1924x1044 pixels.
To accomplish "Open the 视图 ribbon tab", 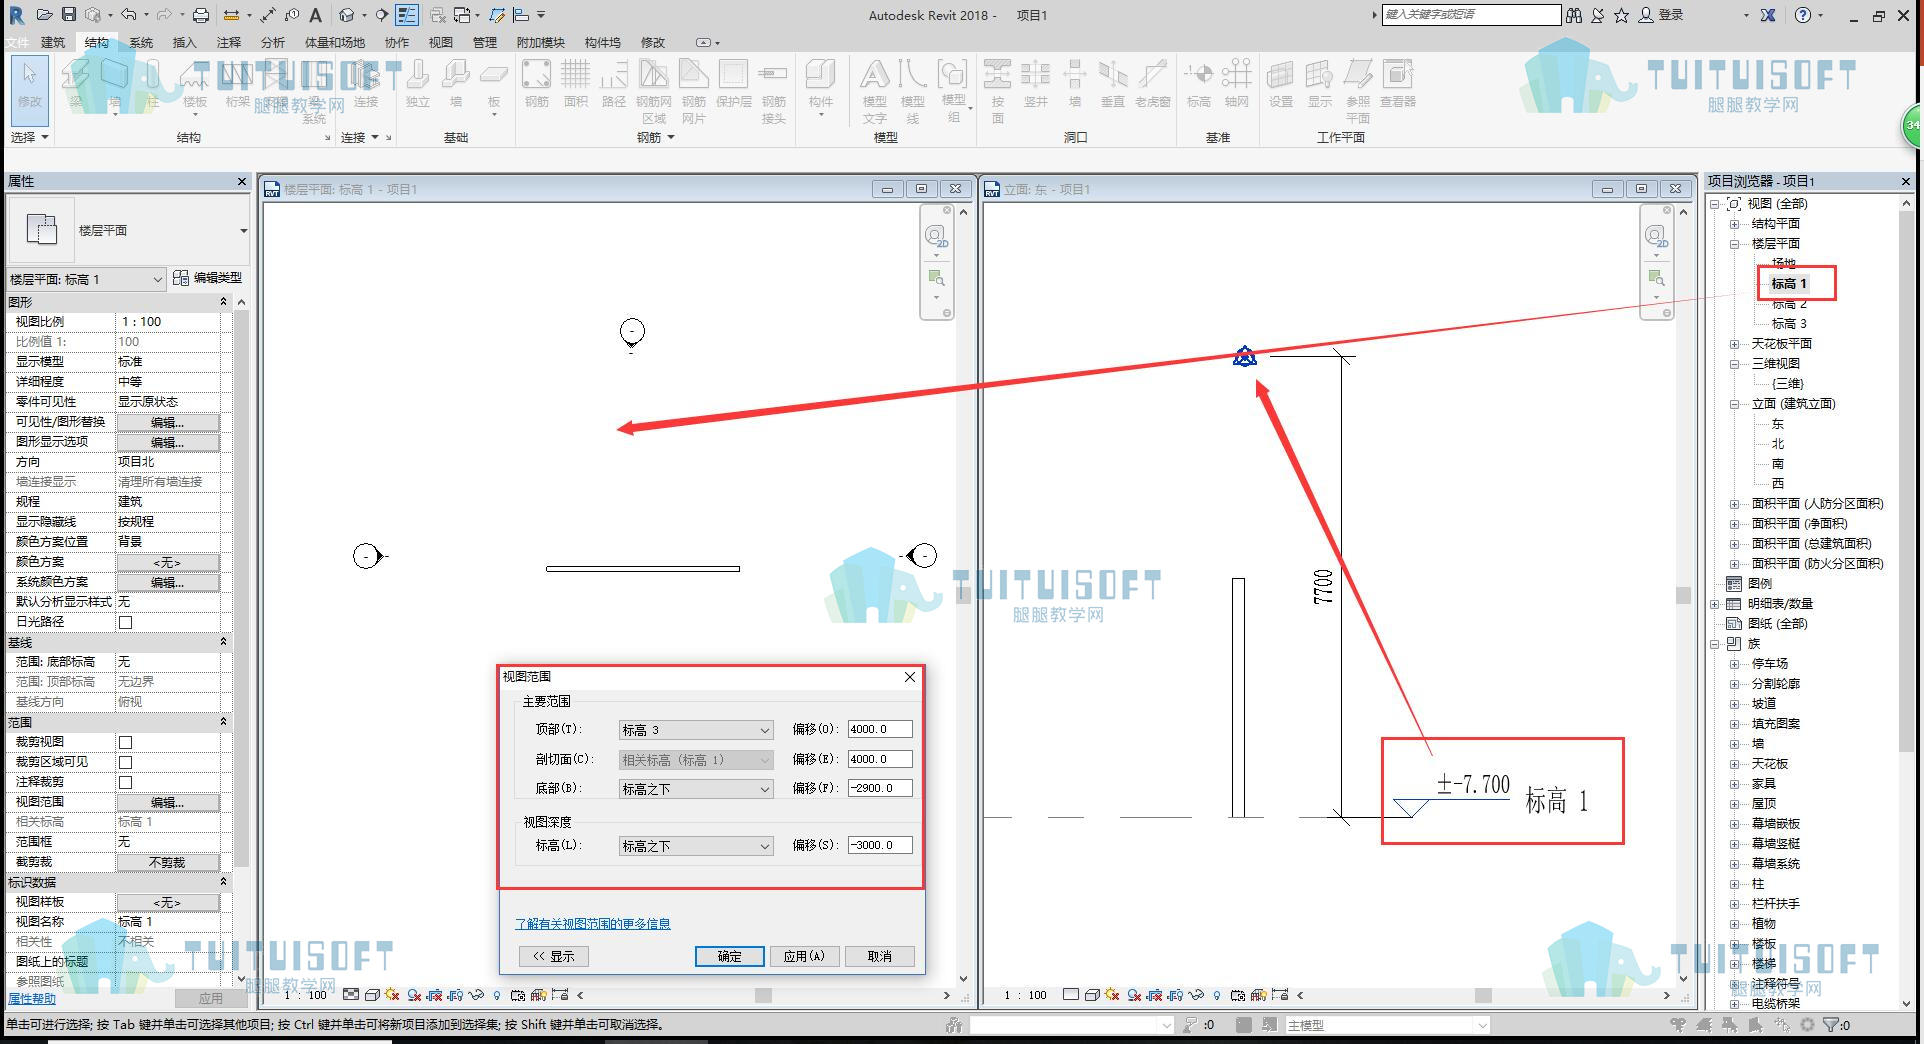I will (440, 42).
